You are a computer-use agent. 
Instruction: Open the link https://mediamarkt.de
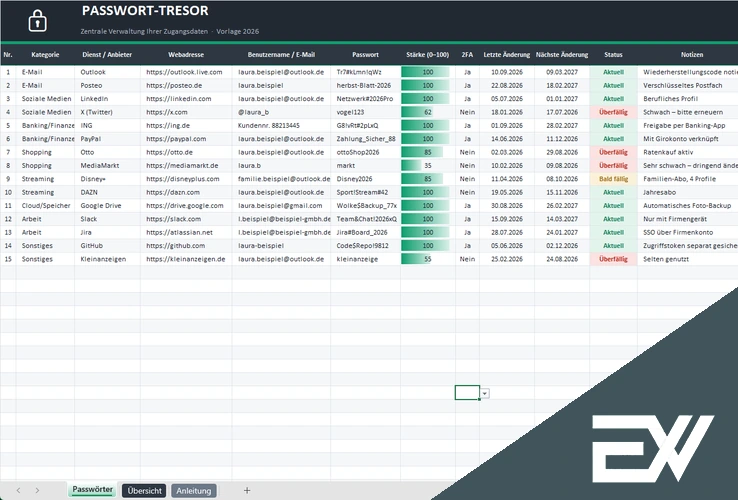[x=182, y=166]
